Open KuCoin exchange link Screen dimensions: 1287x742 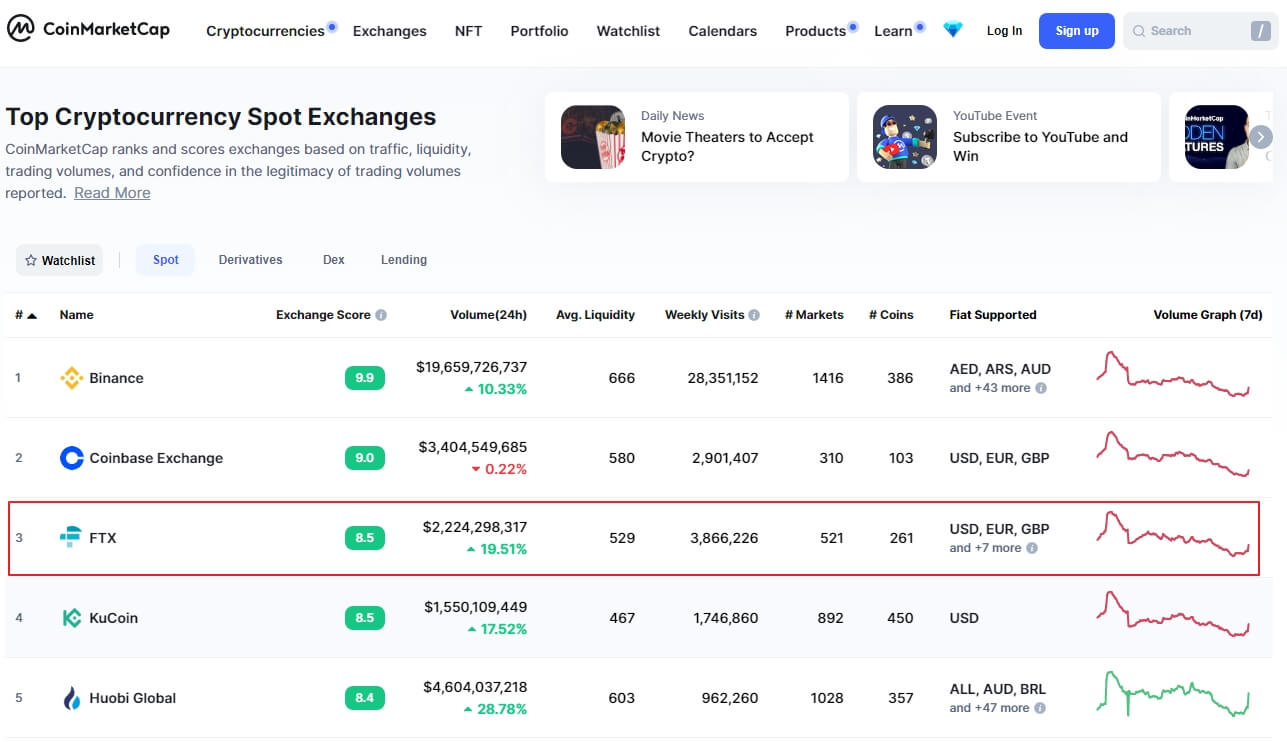pos(113,618)
